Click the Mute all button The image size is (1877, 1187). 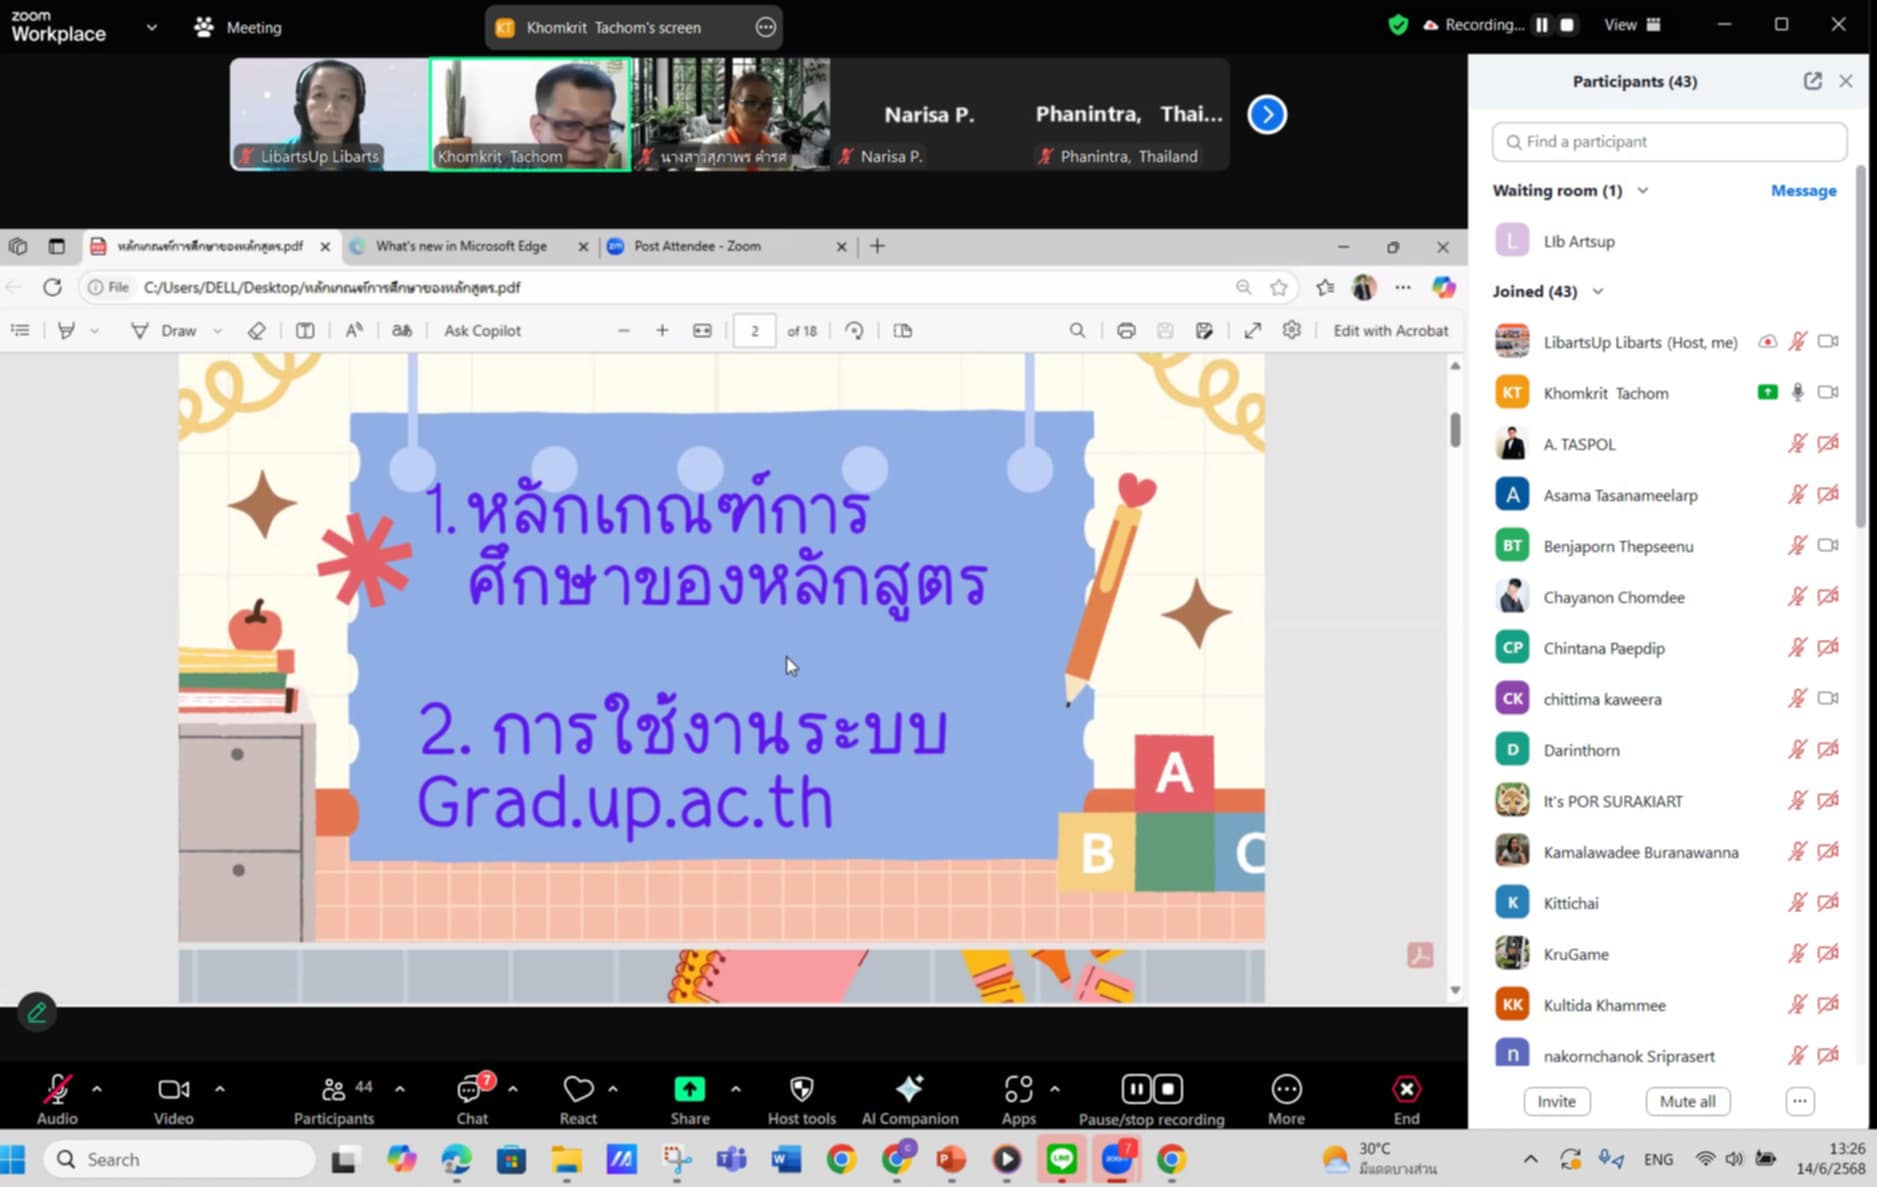pyautogui.click(x=1687, y=1101)
